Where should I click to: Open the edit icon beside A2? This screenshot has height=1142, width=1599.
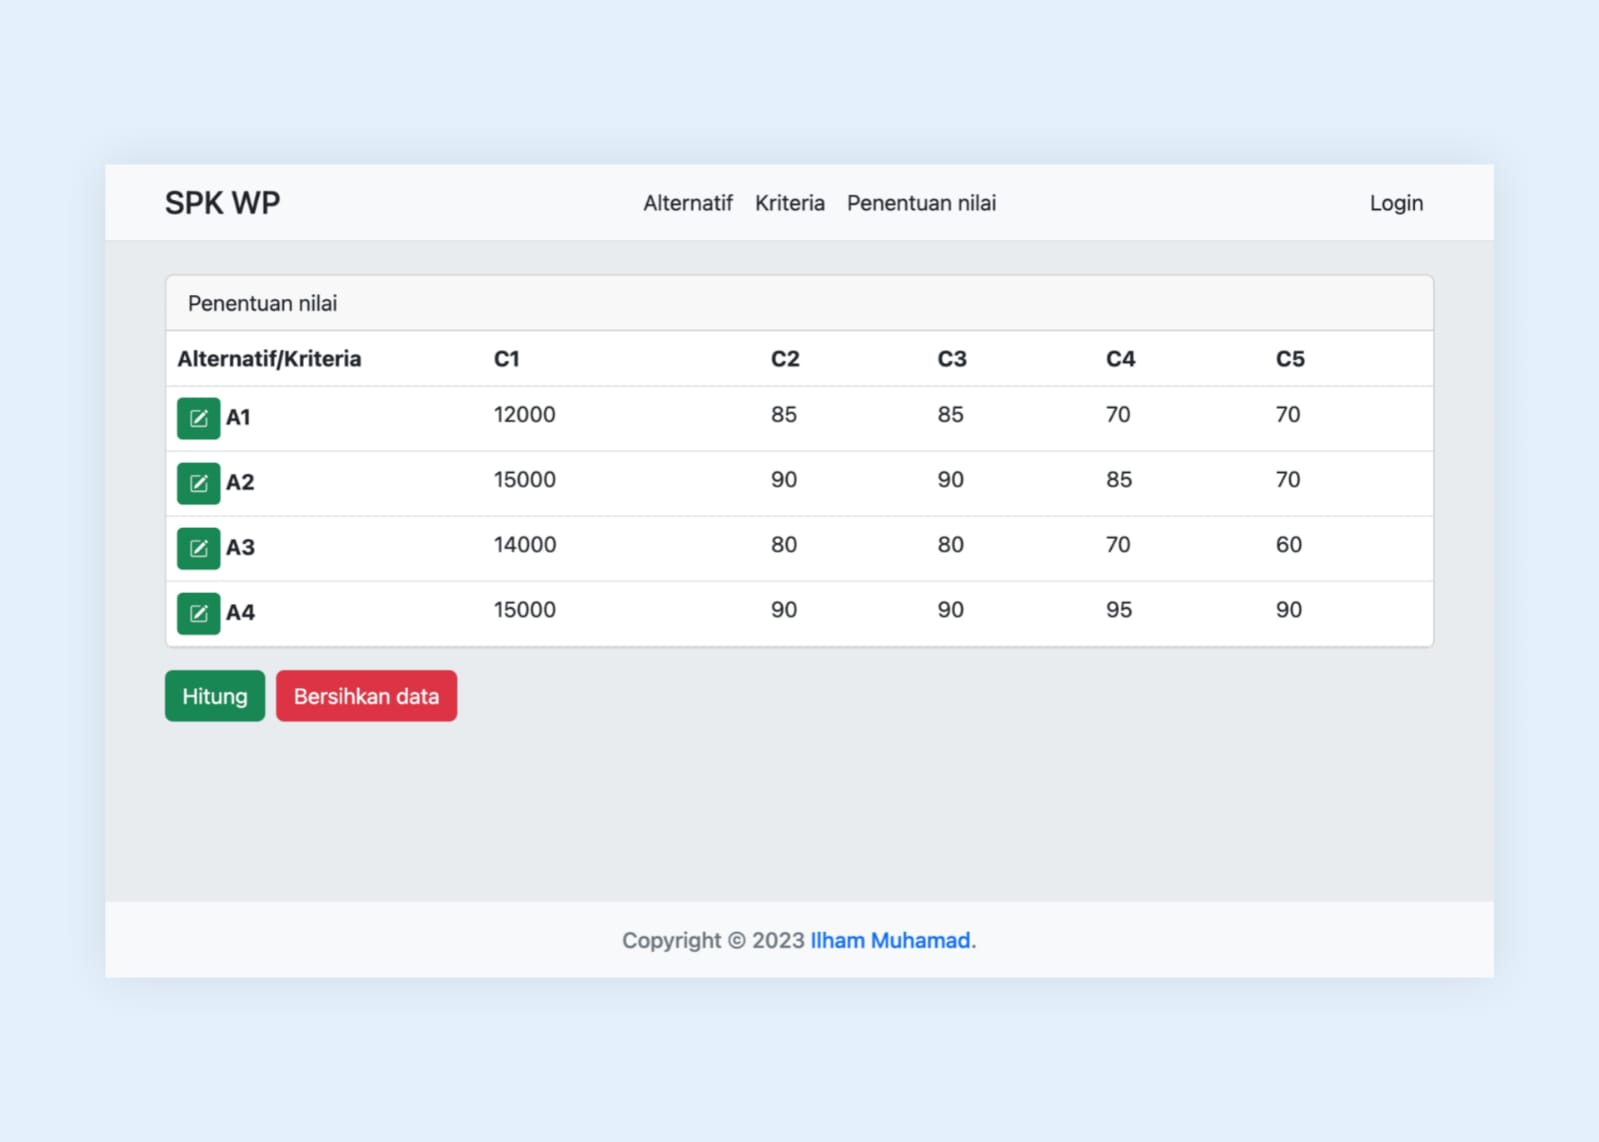[198, 483]
